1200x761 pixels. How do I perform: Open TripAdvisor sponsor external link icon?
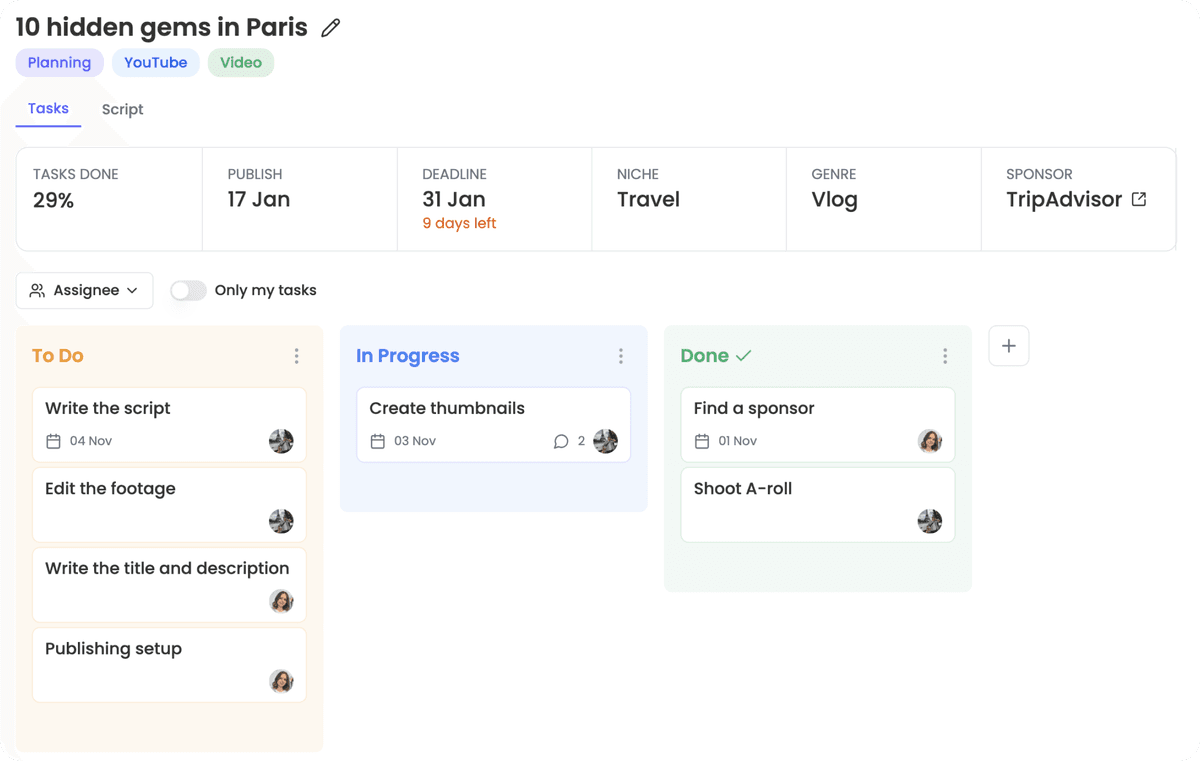(1139, 199)
